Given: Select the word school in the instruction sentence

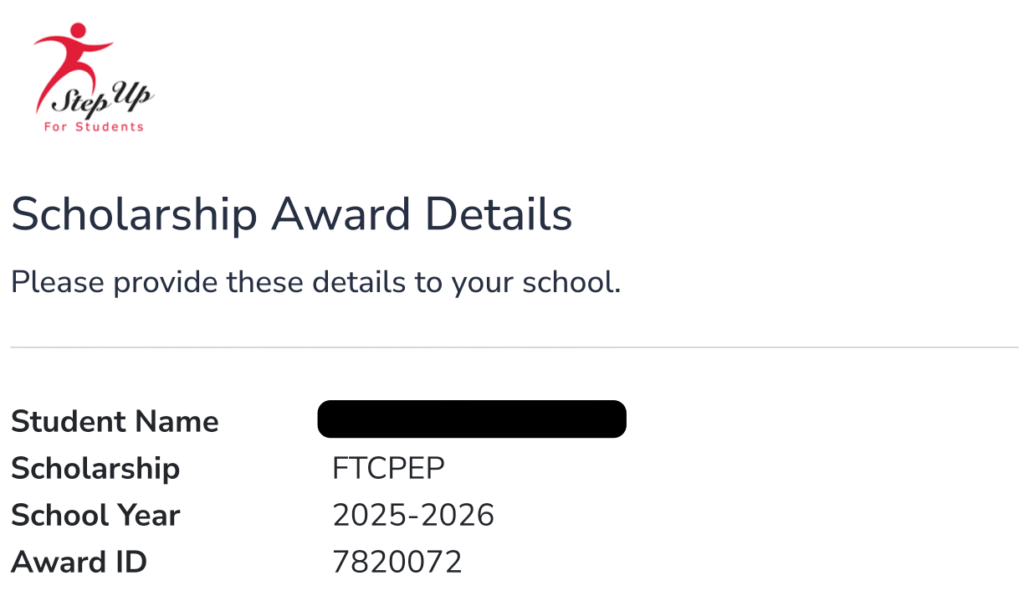Looking at the screenshot, I should click(x=571, y=282).
